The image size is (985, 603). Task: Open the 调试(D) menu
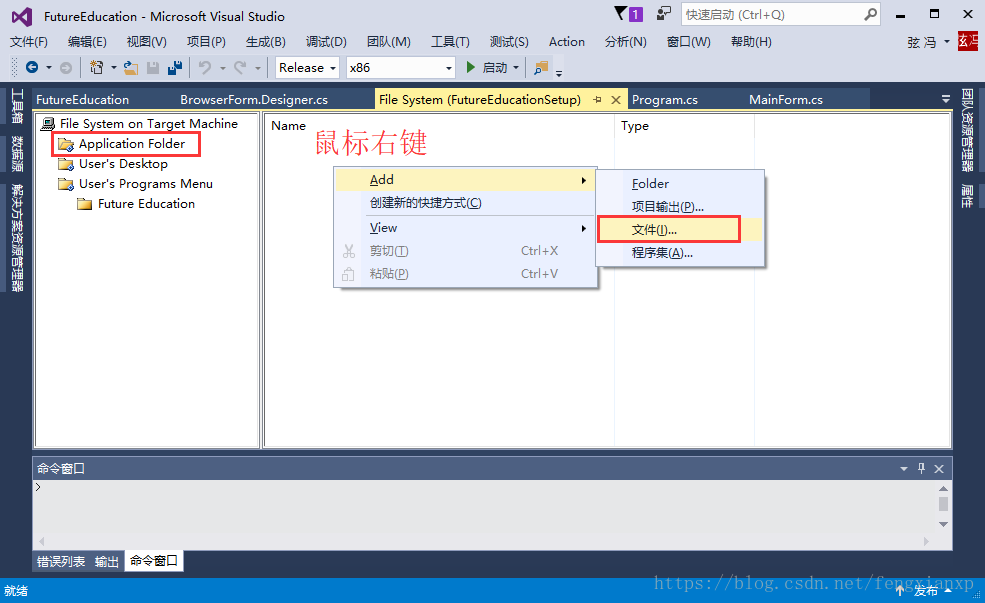(x=326, y=42)
